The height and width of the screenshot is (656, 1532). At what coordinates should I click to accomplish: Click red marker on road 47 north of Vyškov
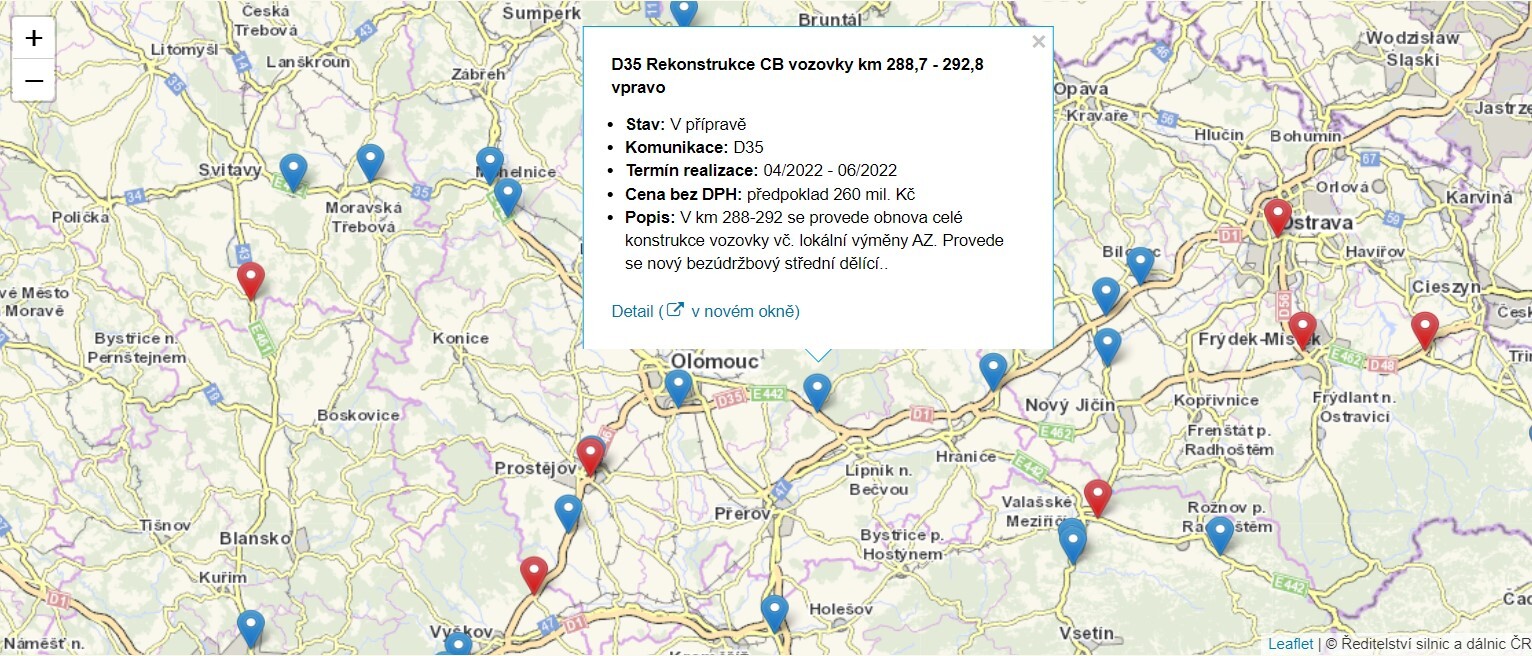535,576
